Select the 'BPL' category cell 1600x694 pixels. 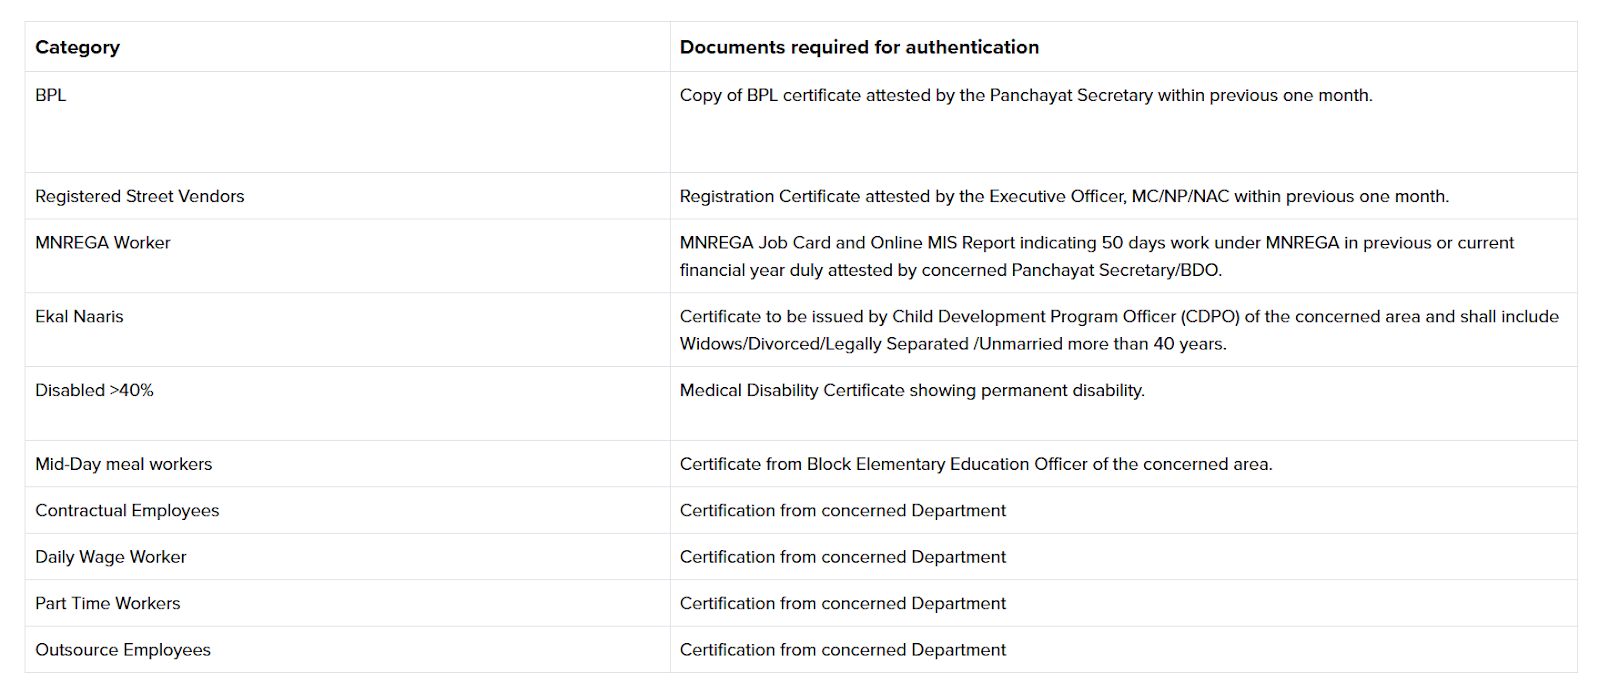tap(51, 95)
